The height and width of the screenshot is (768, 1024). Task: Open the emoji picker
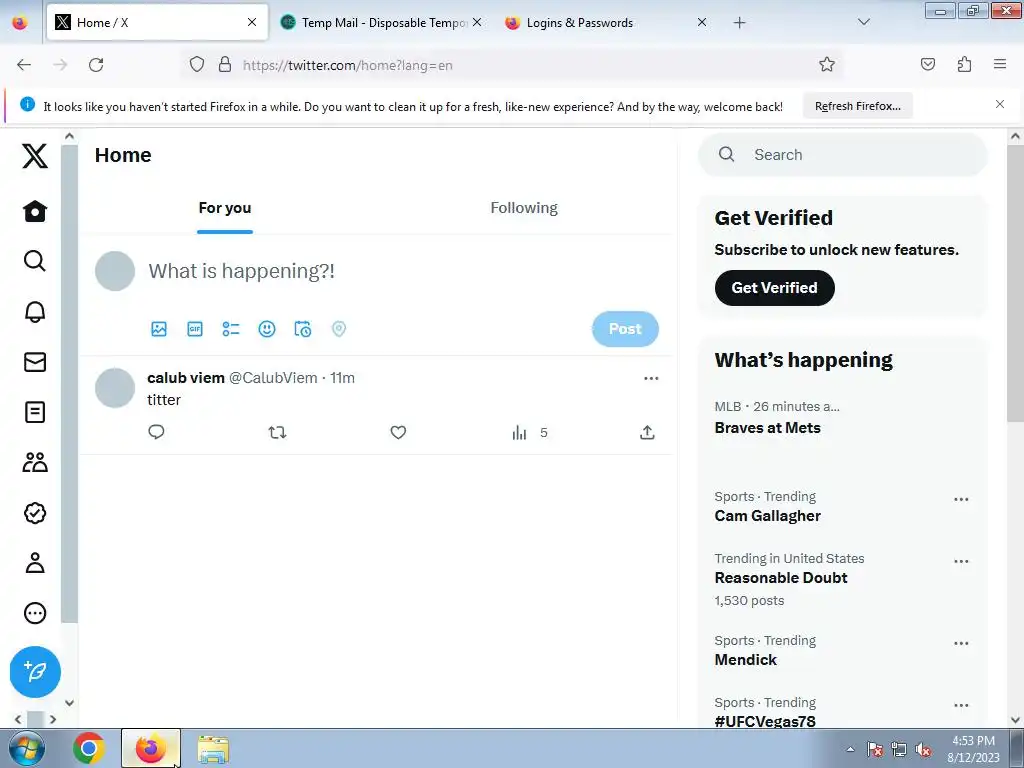tap(266, 328)
